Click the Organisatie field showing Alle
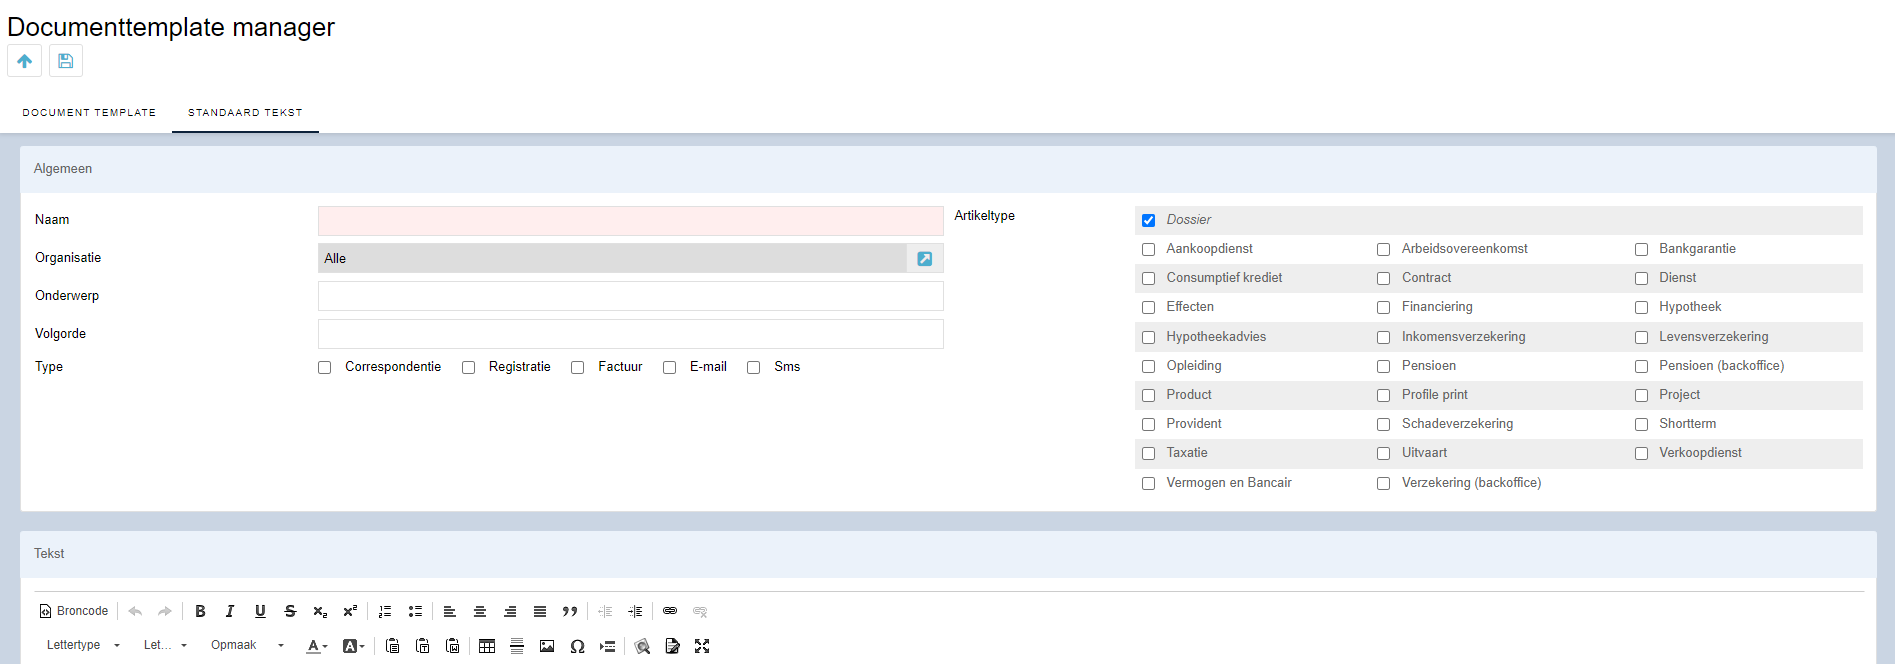1895x664 pixels. point(612,258)
